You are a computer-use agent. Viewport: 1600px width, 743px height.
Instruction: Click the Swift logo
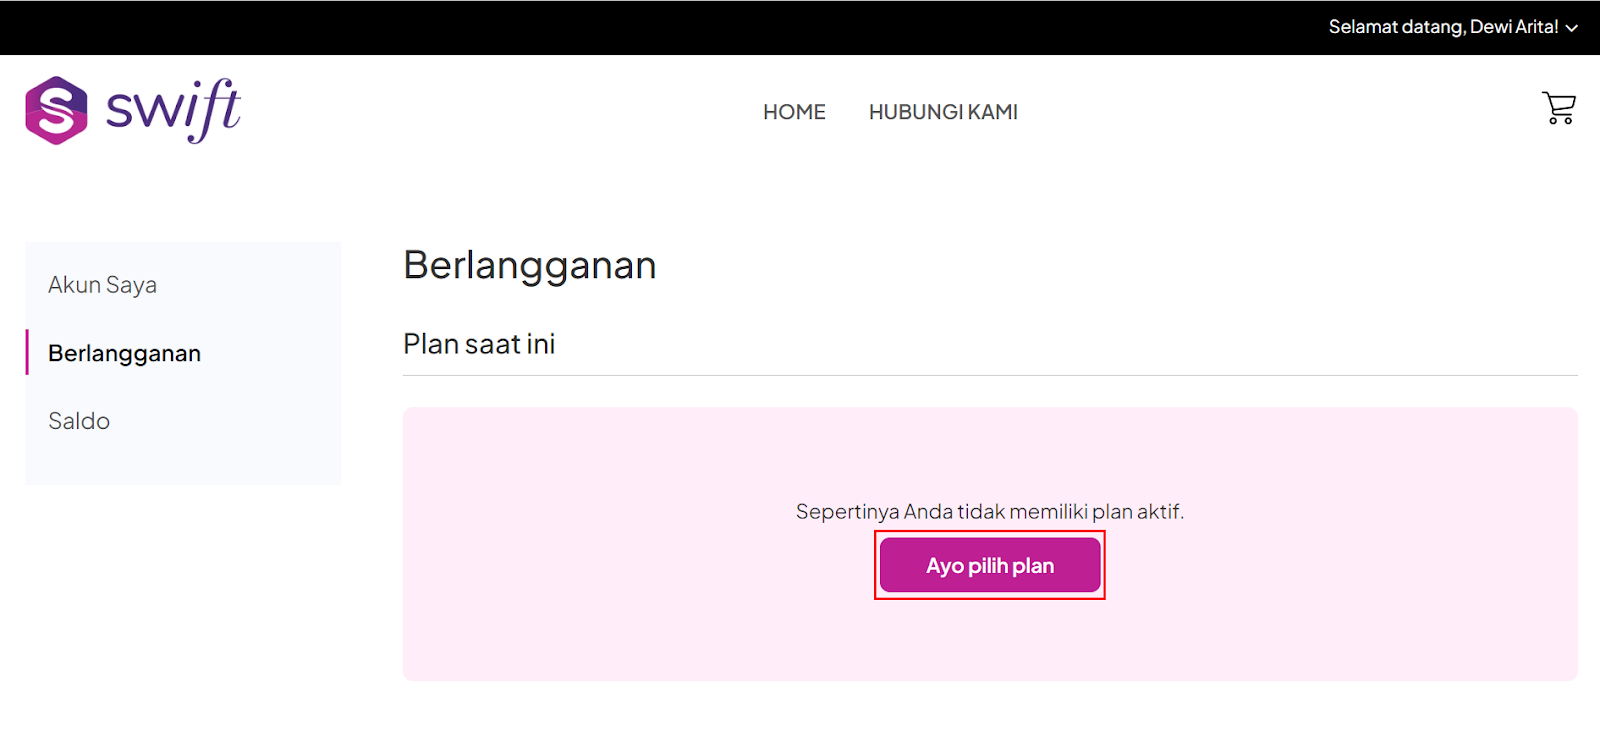[133, 110]
